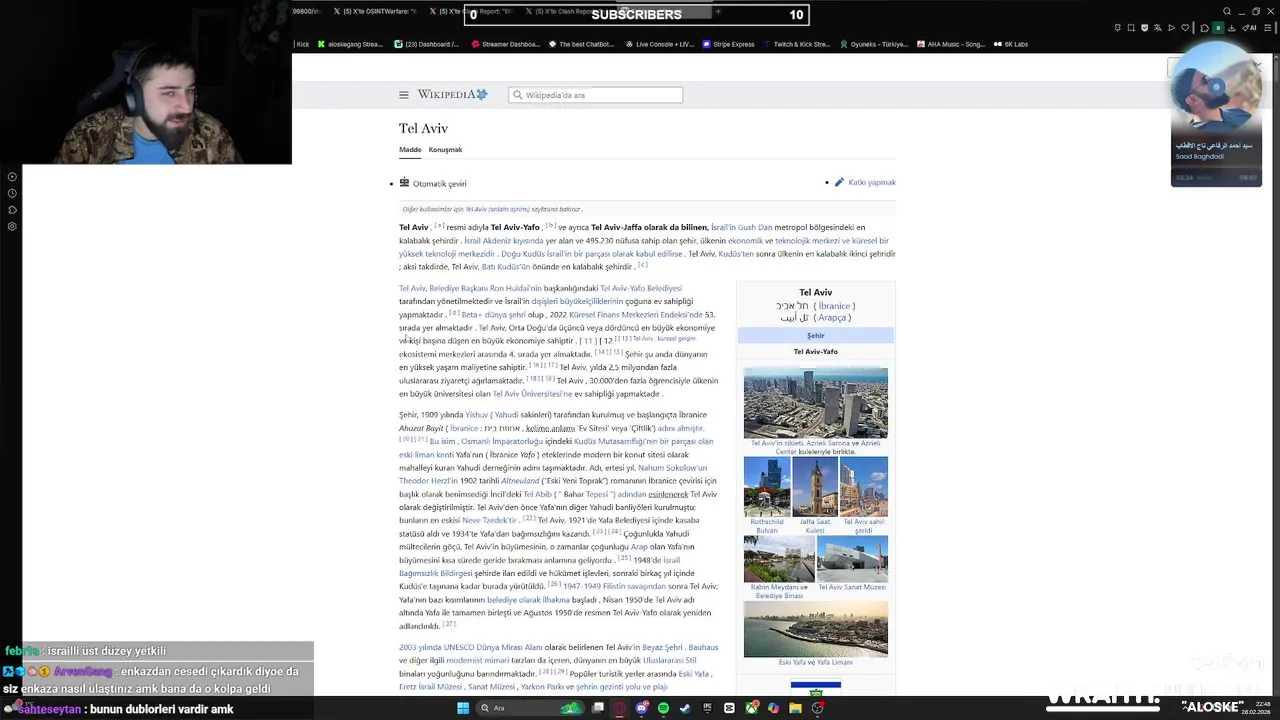Open the 6K Labs bookmark

[x=1011, y=44]
